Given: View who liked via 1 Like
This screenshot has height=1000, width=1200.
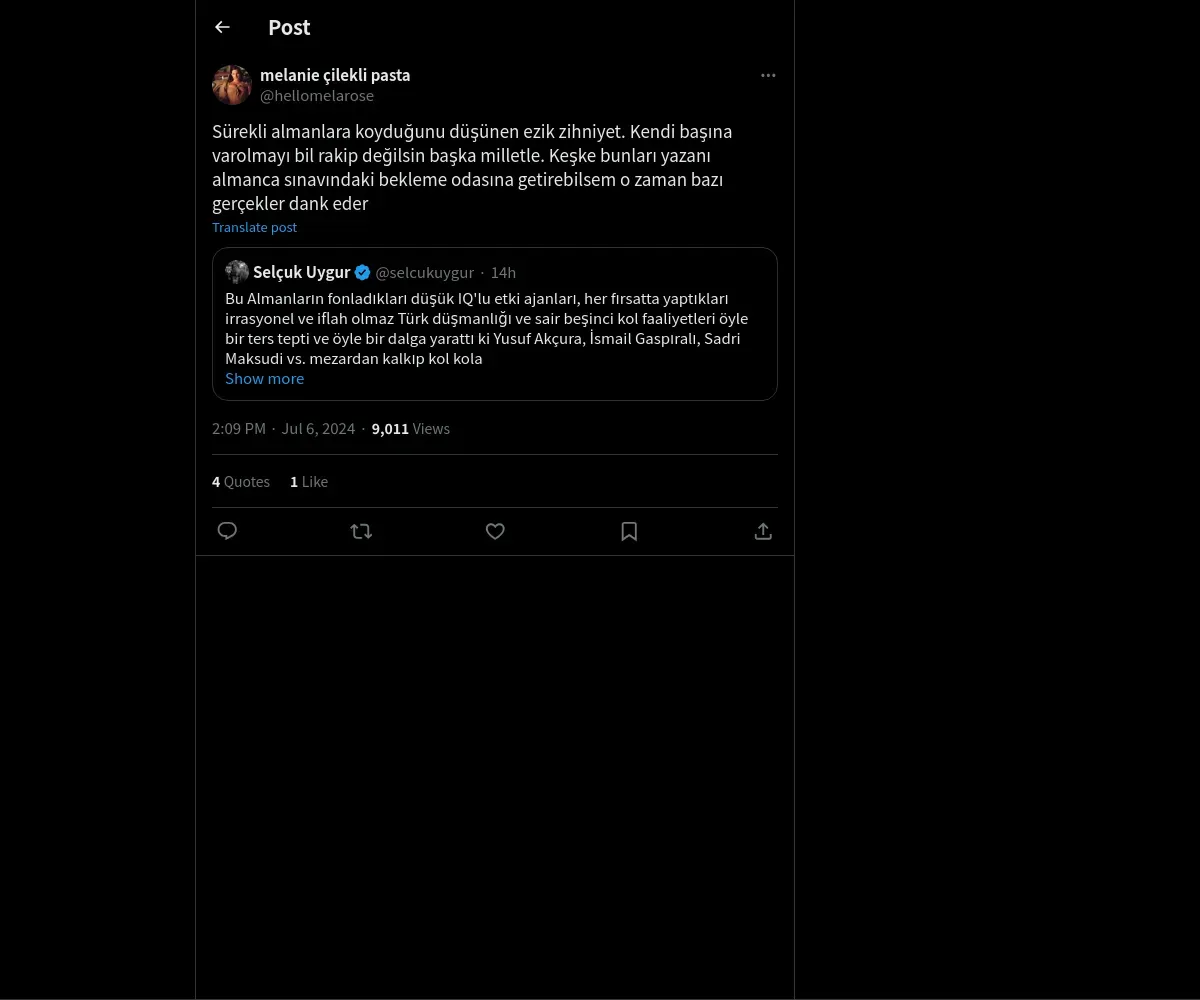Looking at the screenshot, I should point(309,481).
